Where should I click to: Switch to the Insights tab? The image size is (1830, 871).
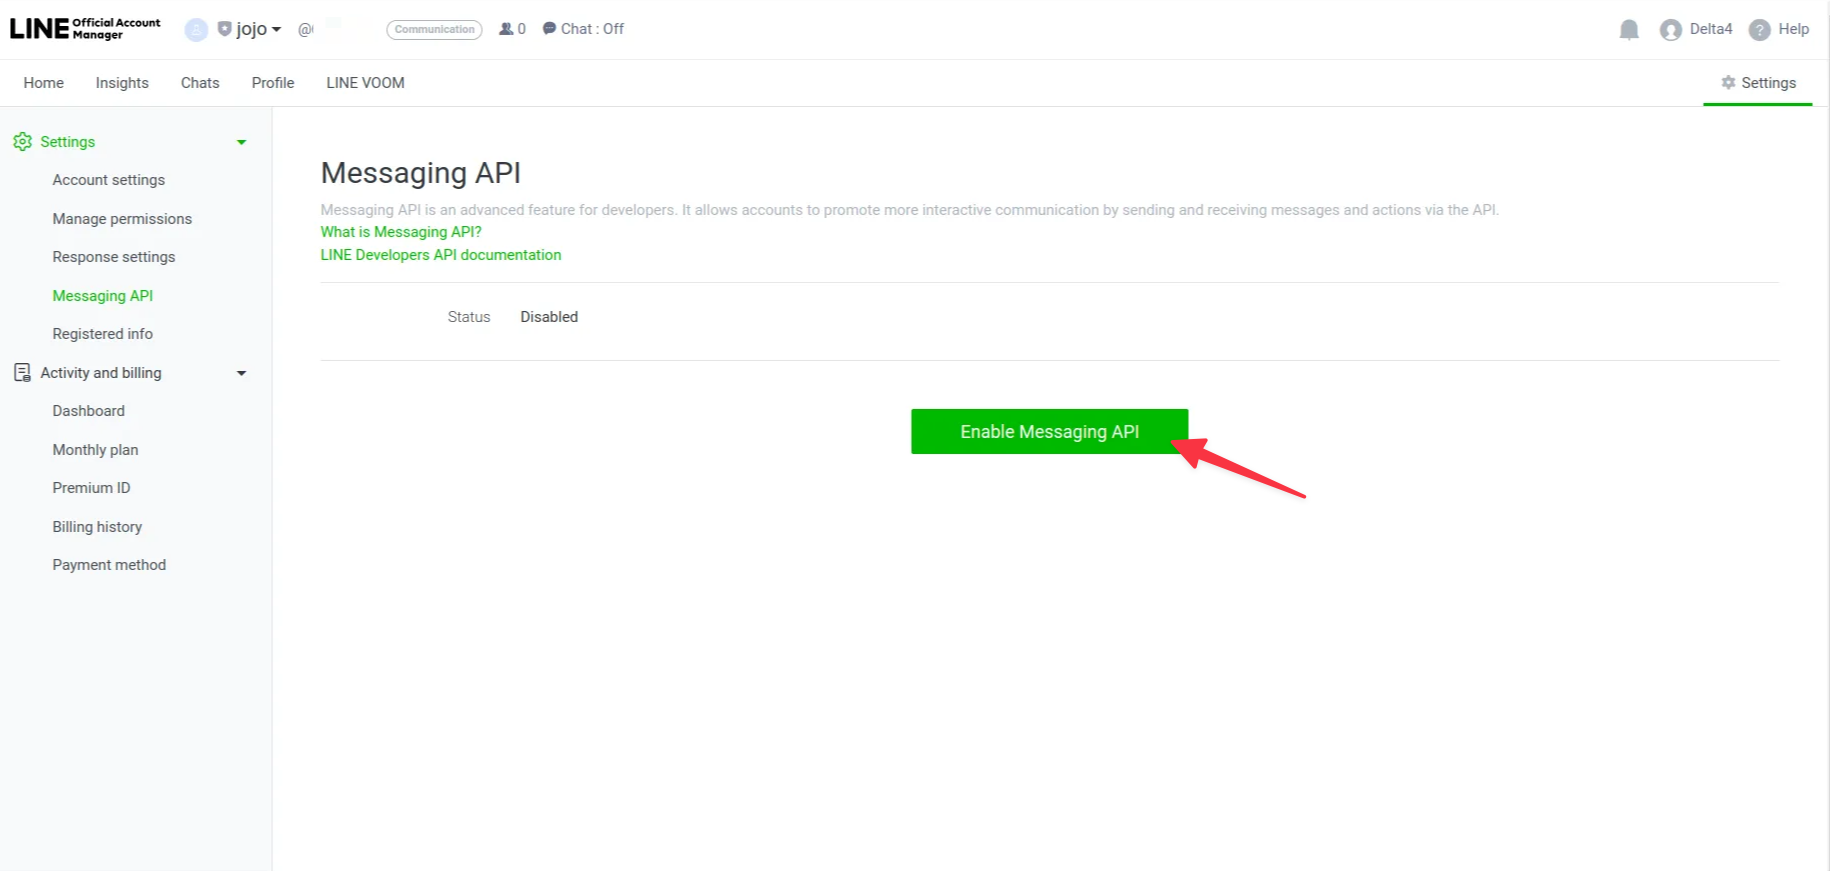pyautogui.click(x=122, y=83)
